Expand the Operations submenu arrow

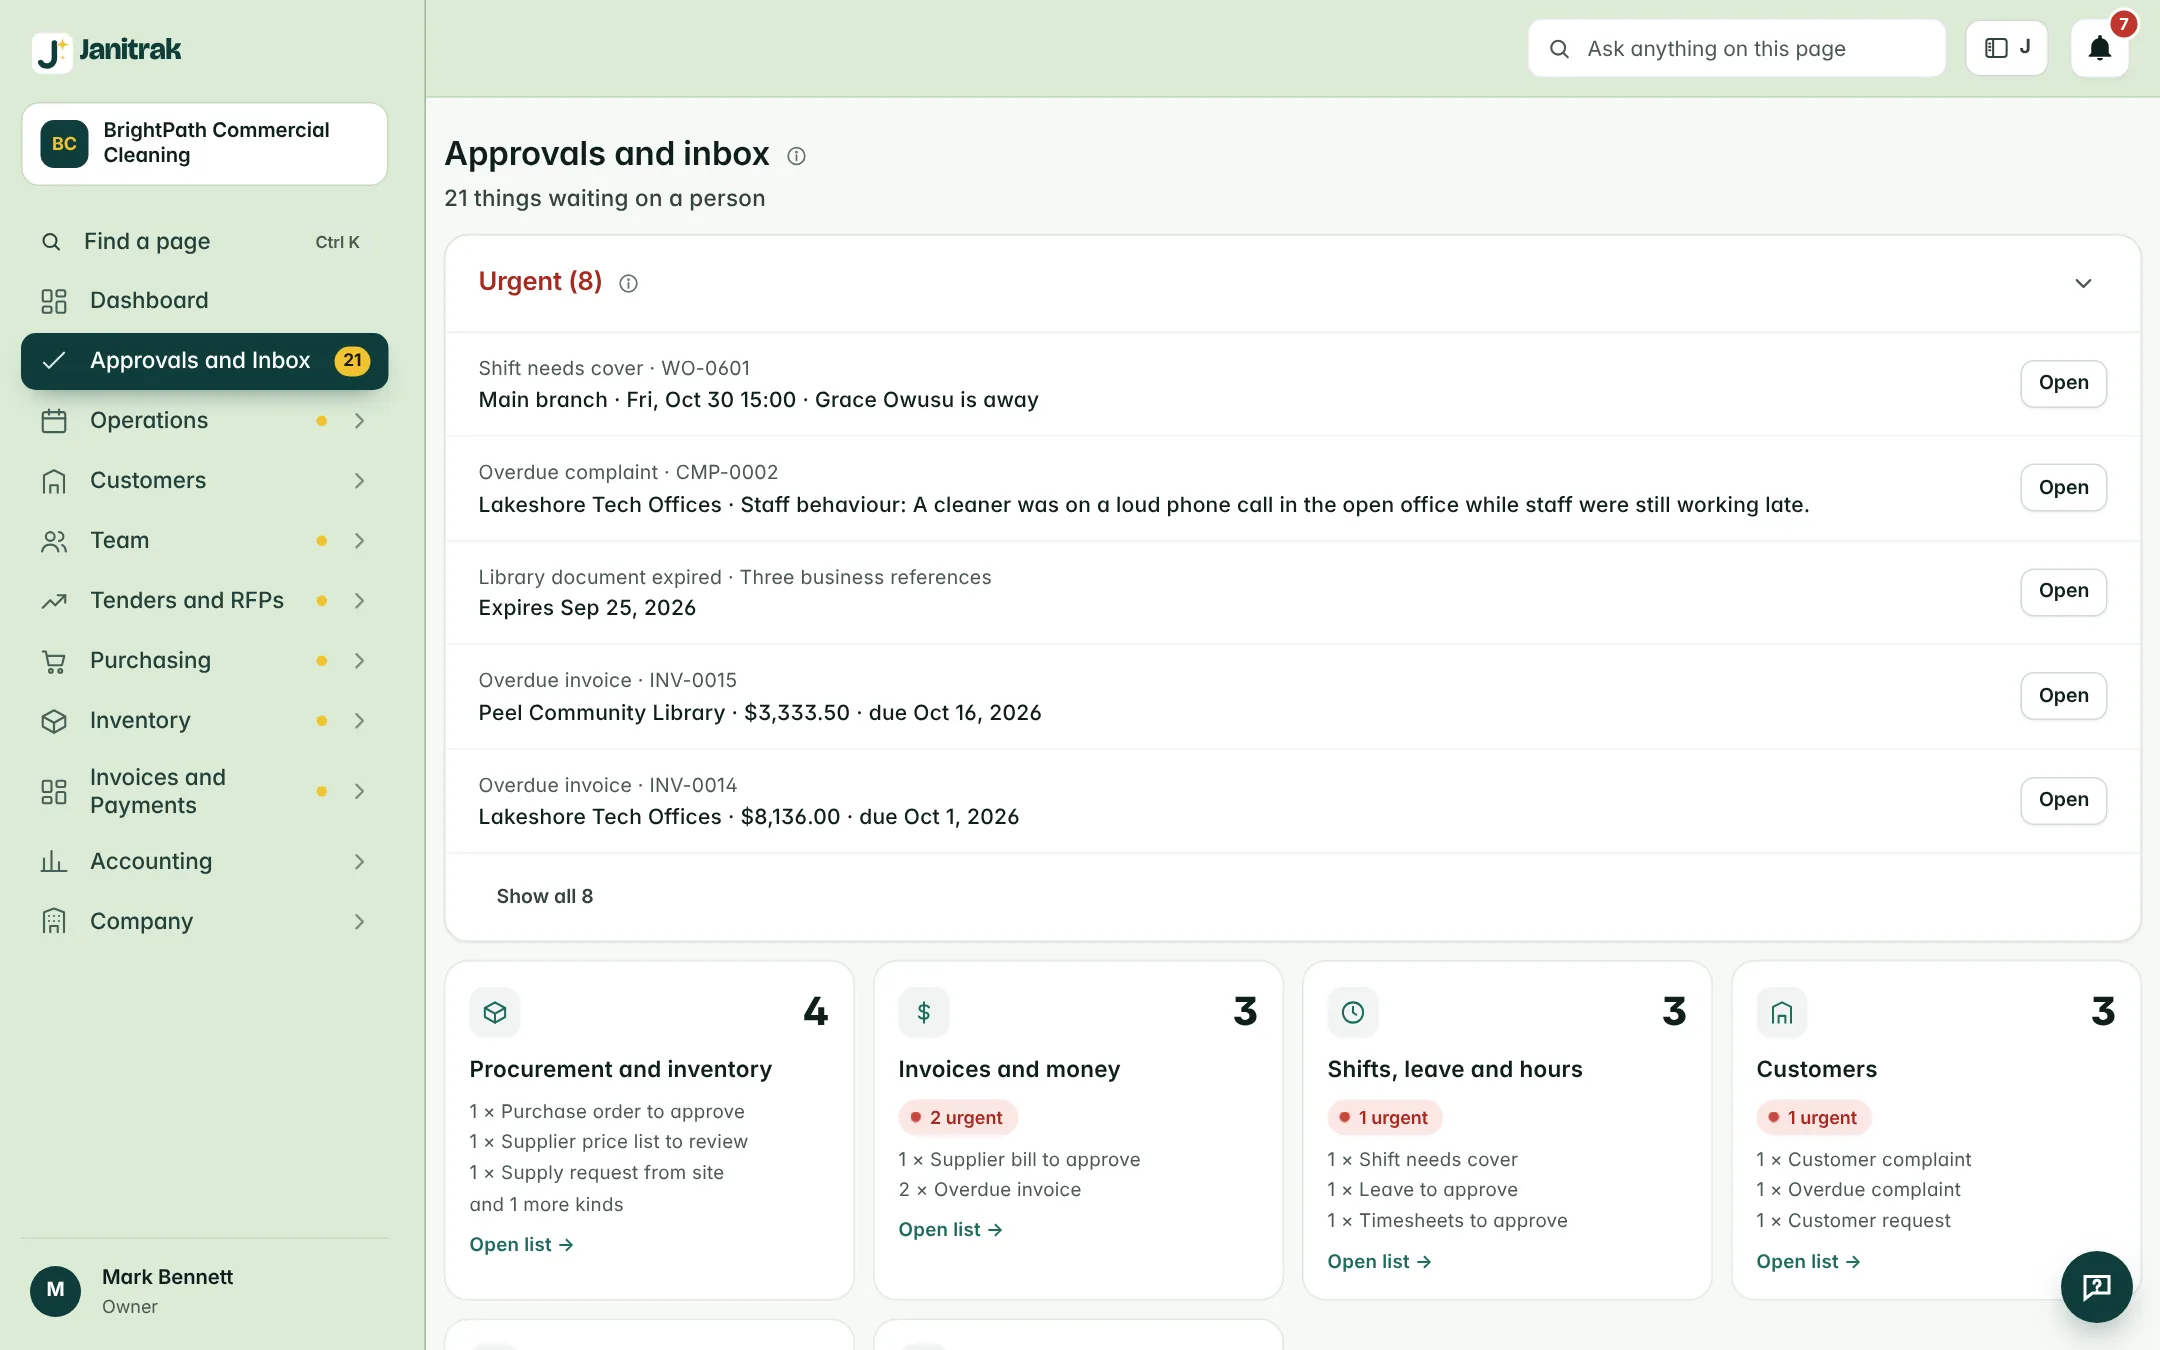[359, 421]
